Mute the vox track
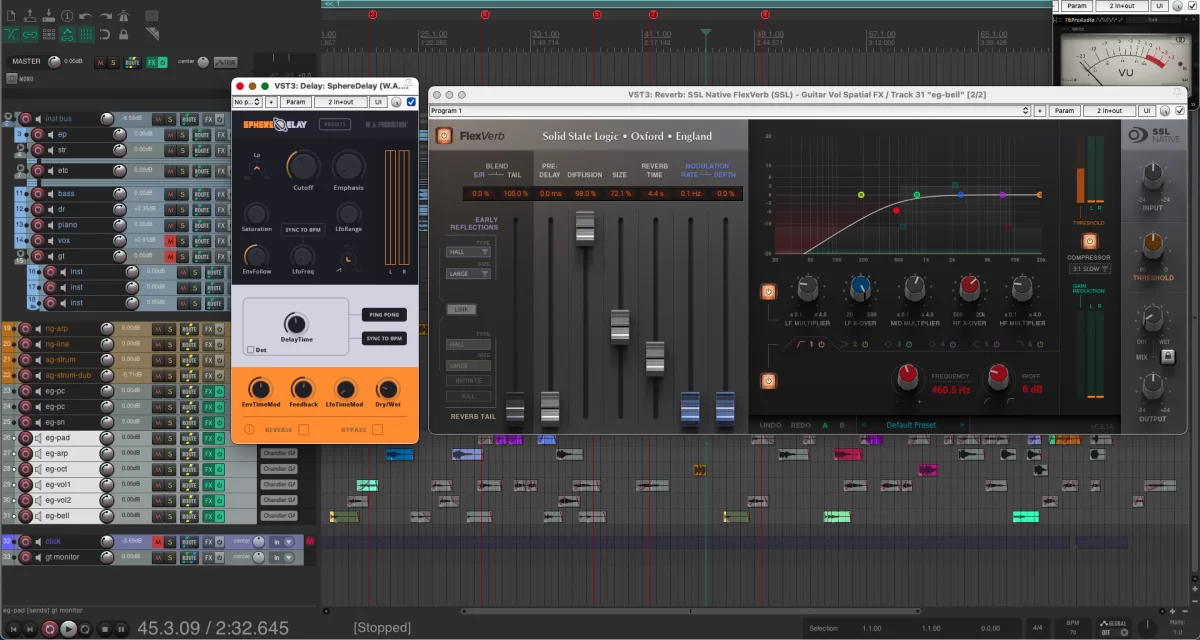 171,241
